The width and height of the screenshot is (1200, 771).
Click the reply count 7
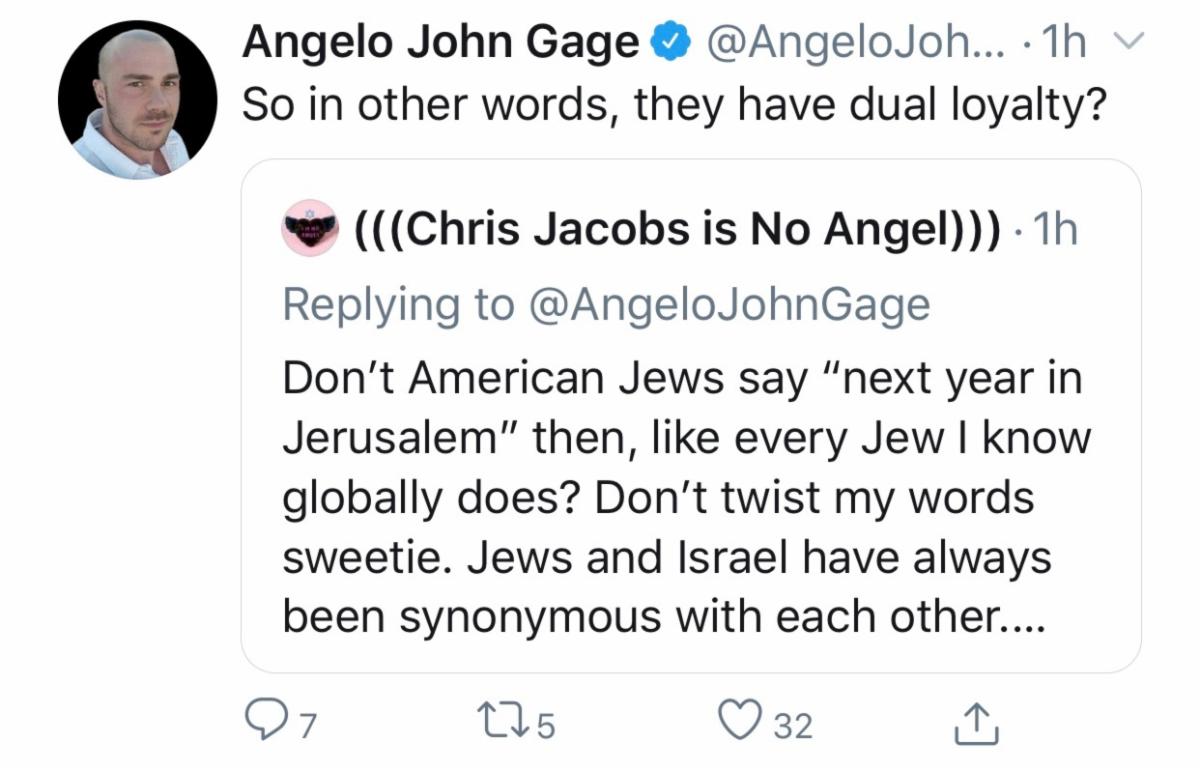pyautogui.click(x=308, y=724)
